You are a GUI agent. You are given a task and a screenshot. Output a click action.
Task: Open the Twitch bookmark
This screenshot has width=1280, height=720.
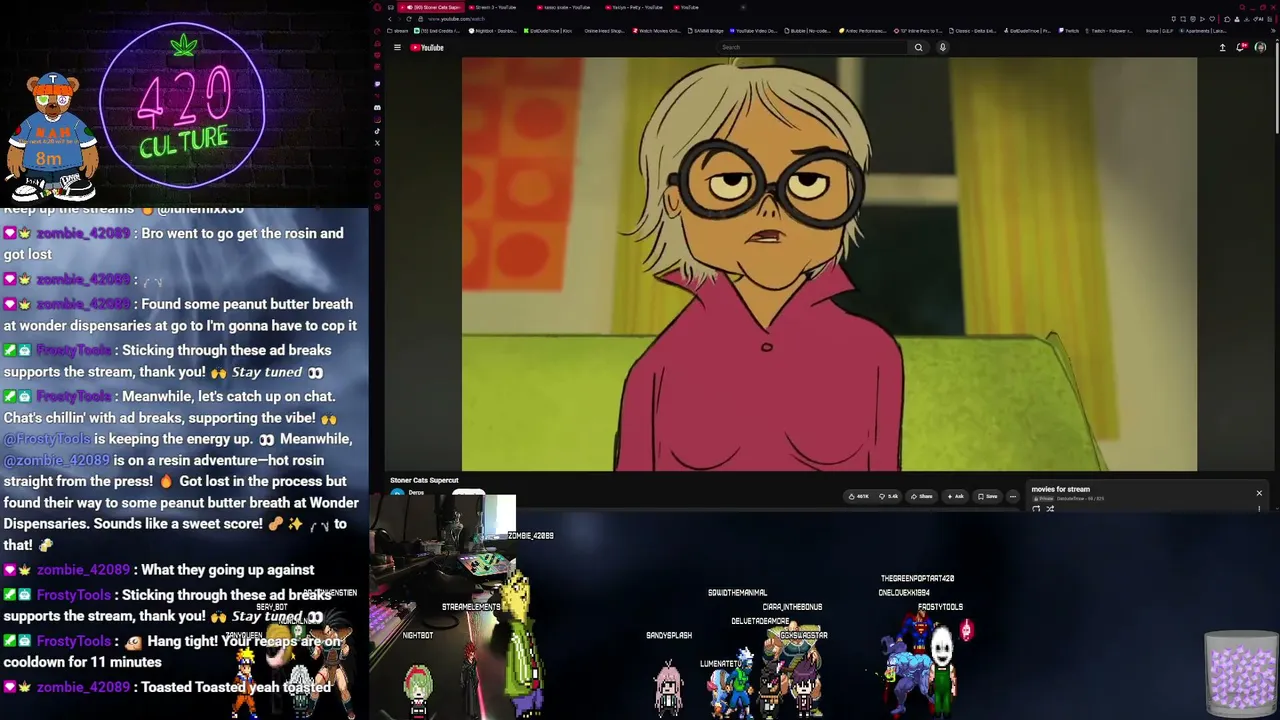click(x=1068, y=31)
